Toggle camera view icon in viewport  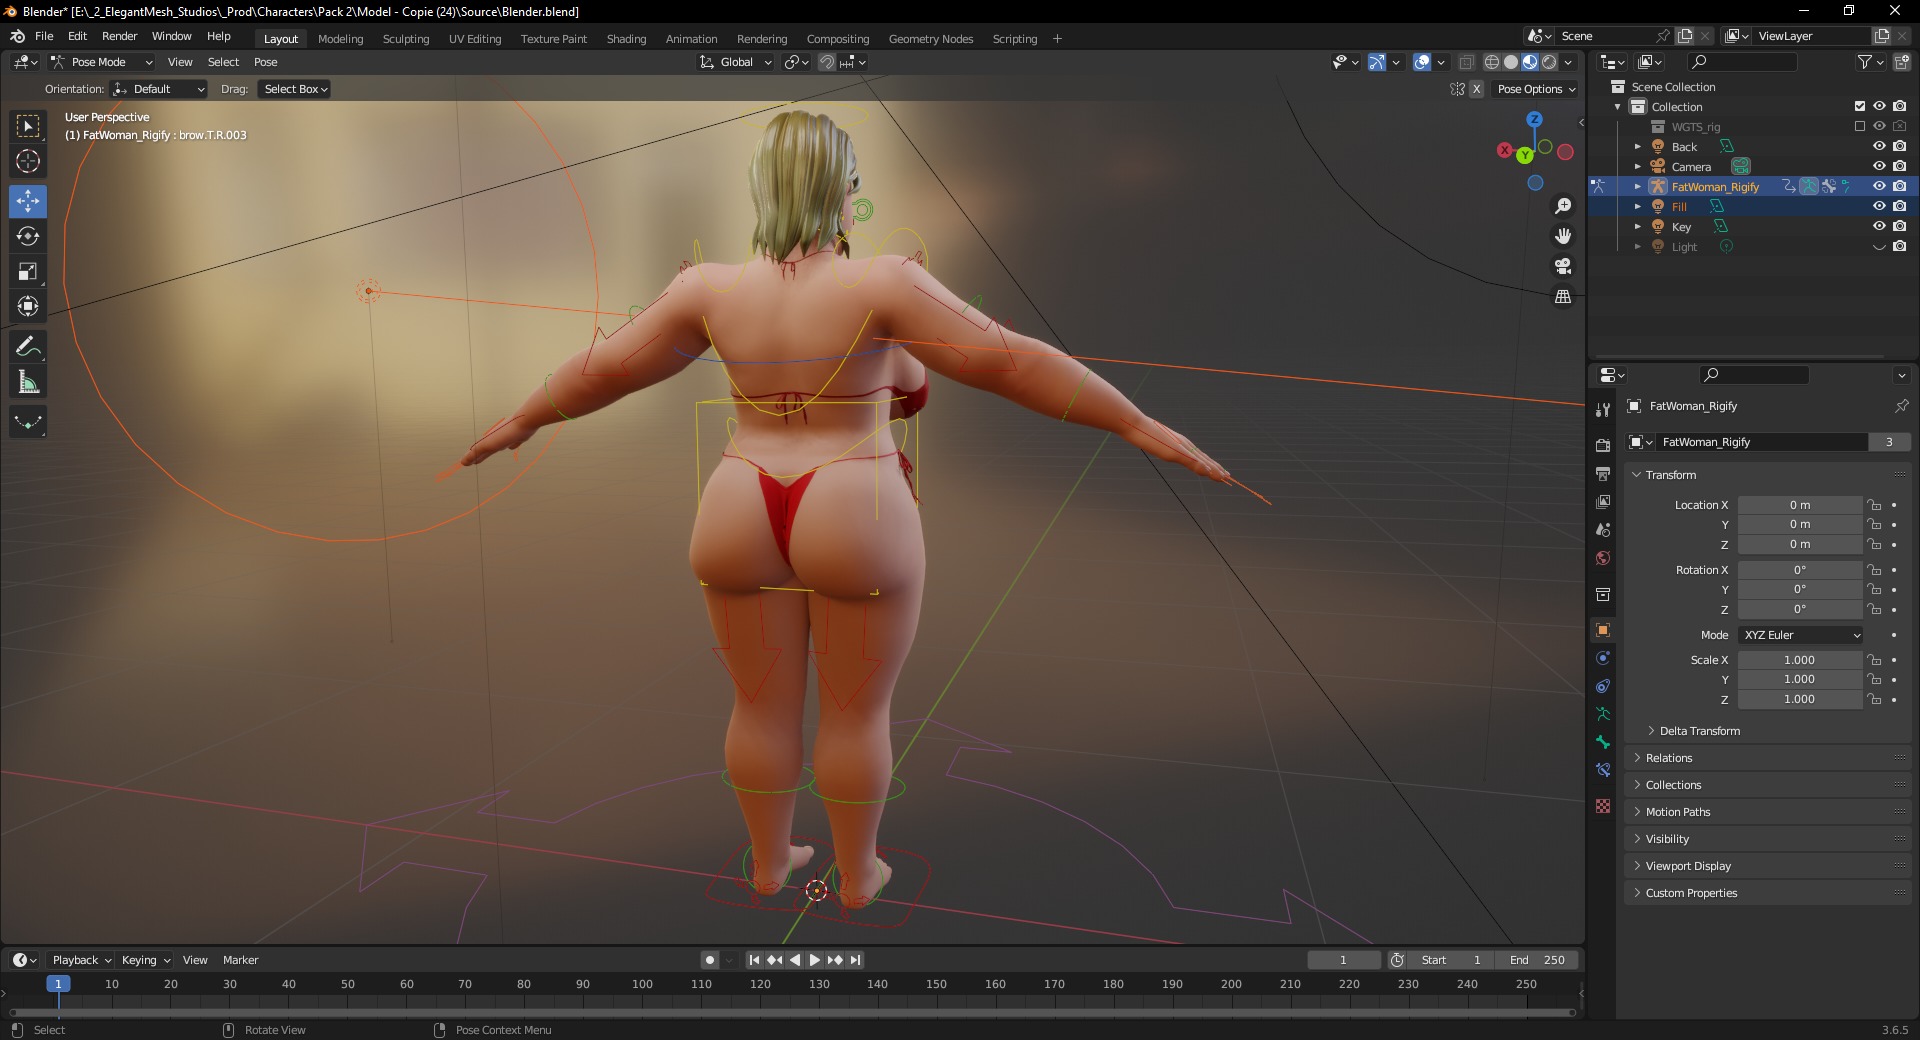click(1563, 266)
